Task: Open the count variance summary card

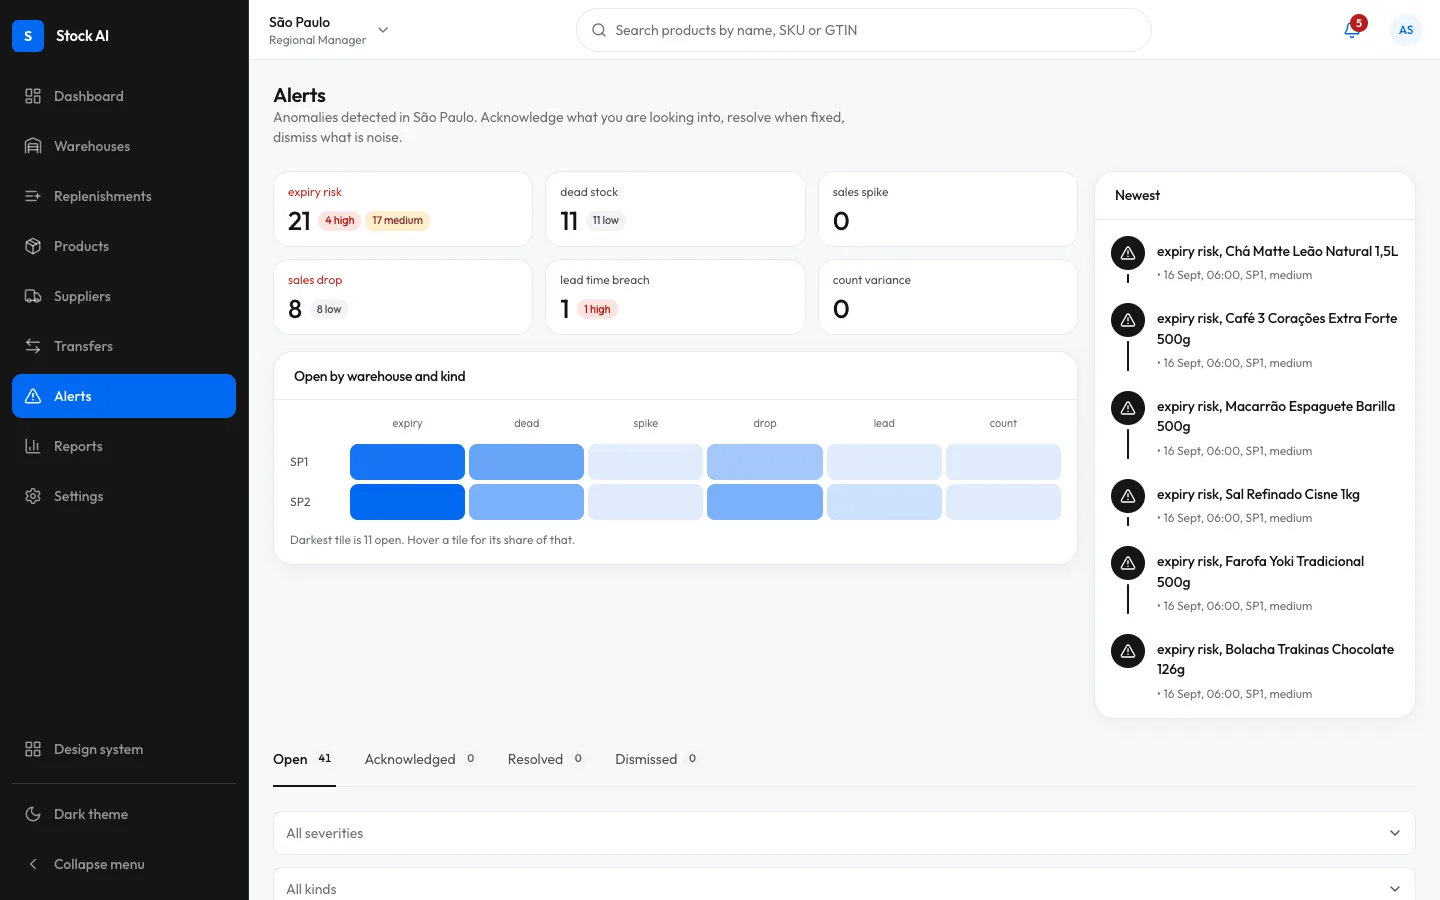Action: (x=947, y=297)
